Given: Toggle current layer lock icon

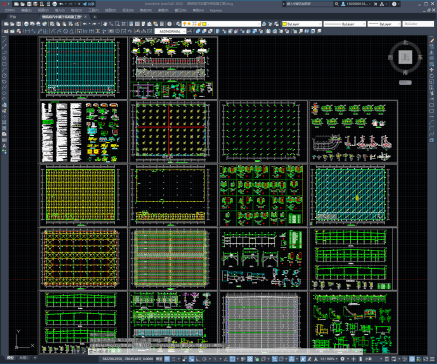Looking at the screenshot, I should [x=199, y=24].
